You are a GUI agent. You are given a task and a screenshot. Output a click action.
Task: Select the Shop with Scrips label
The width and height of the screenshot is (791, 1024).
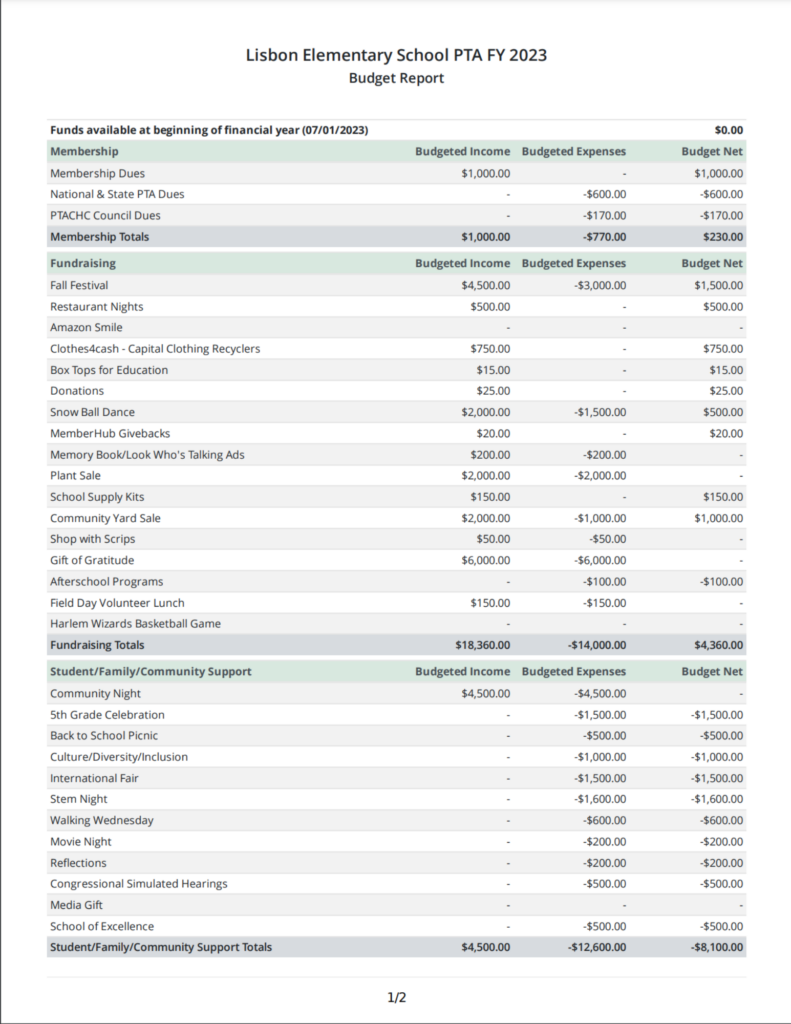(x=93, y=539)
